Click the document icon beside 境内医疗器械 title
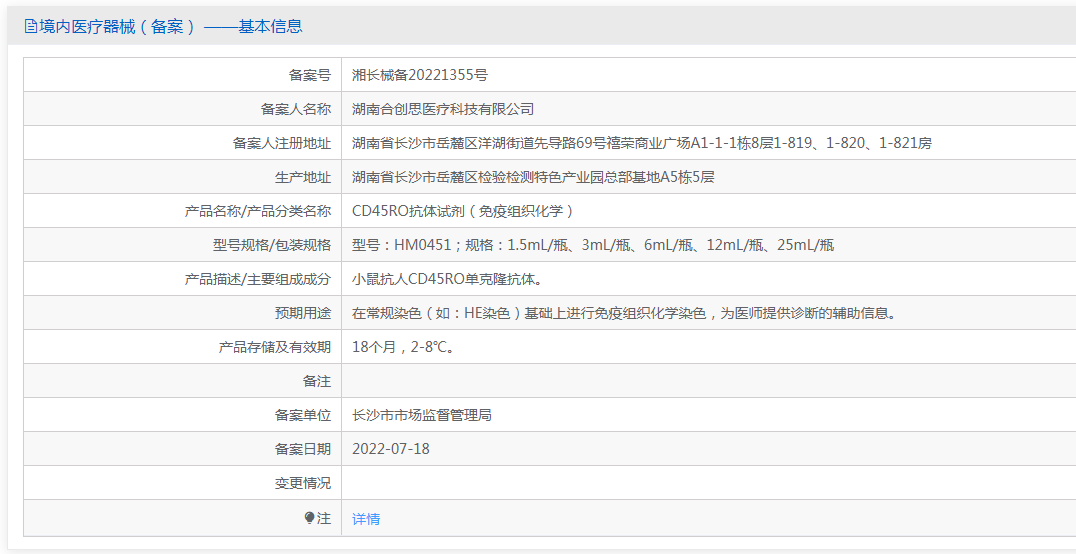This screenshot has width=1076, height=554. click(30, 27)
